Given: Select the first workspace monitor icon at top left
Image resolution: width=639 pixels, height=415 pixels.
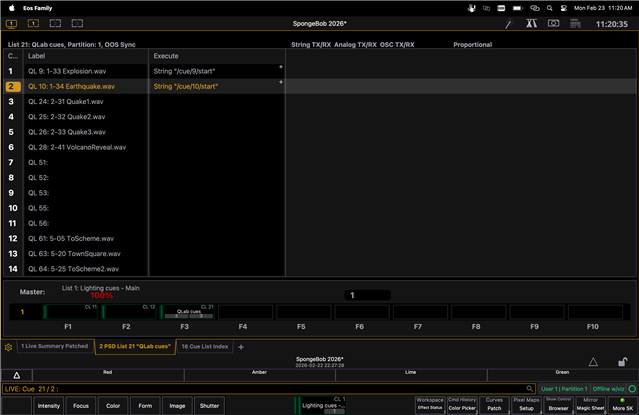Looking at the screenshot, I should point(10,22).
